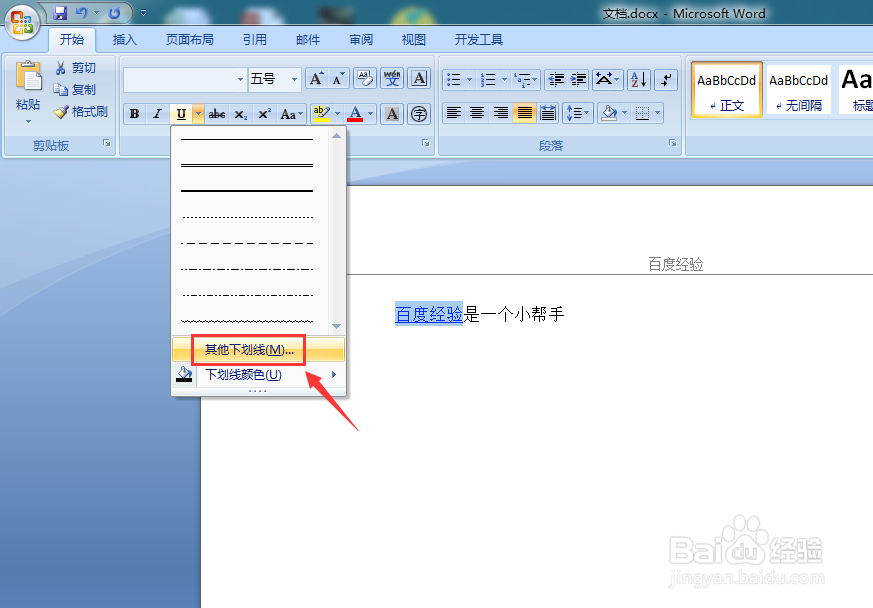Switch to the 引用 tab
Screen dimensions: 873x608
(254, 40)
